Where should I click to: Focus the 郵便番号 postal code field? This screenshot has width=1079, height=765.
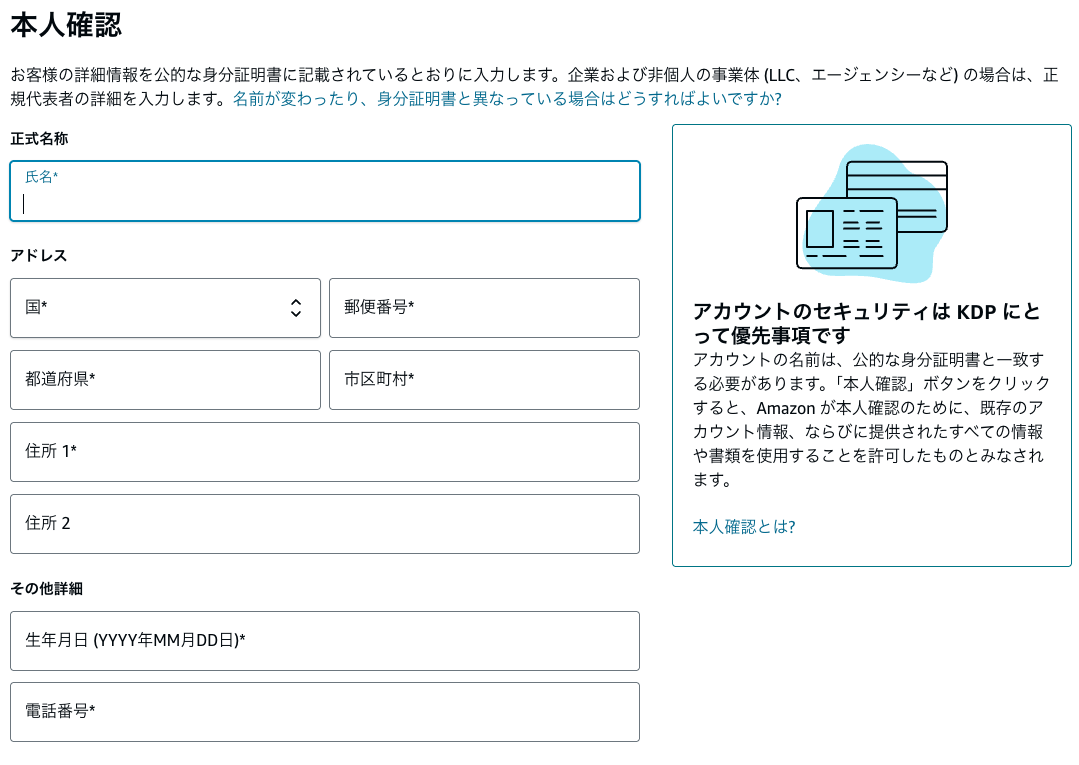(x=484, y=308)
